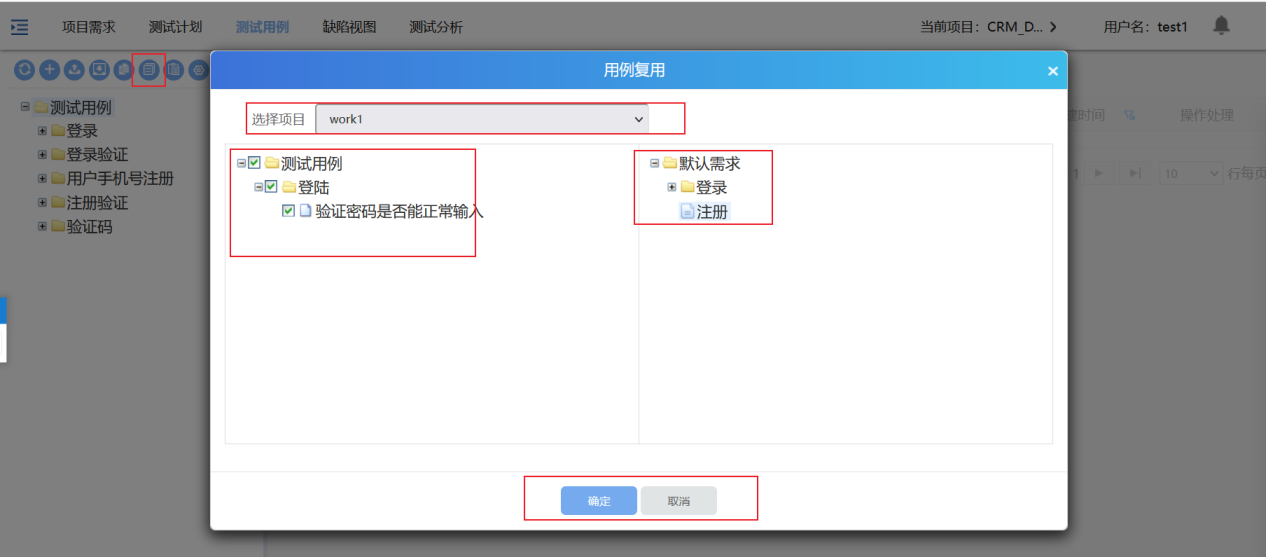Open the 测试计划 tab
The image size is (1266, 557).
176,27
